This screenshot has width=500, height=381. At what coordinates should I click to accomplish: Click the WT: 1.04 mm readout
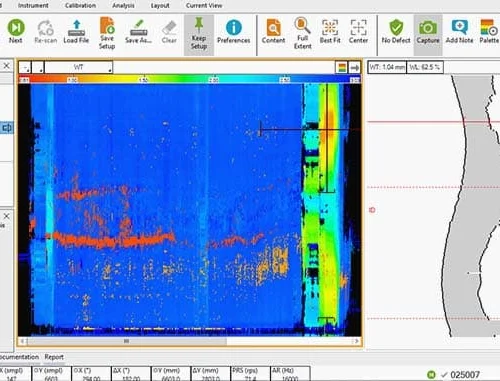coord(387,67)
